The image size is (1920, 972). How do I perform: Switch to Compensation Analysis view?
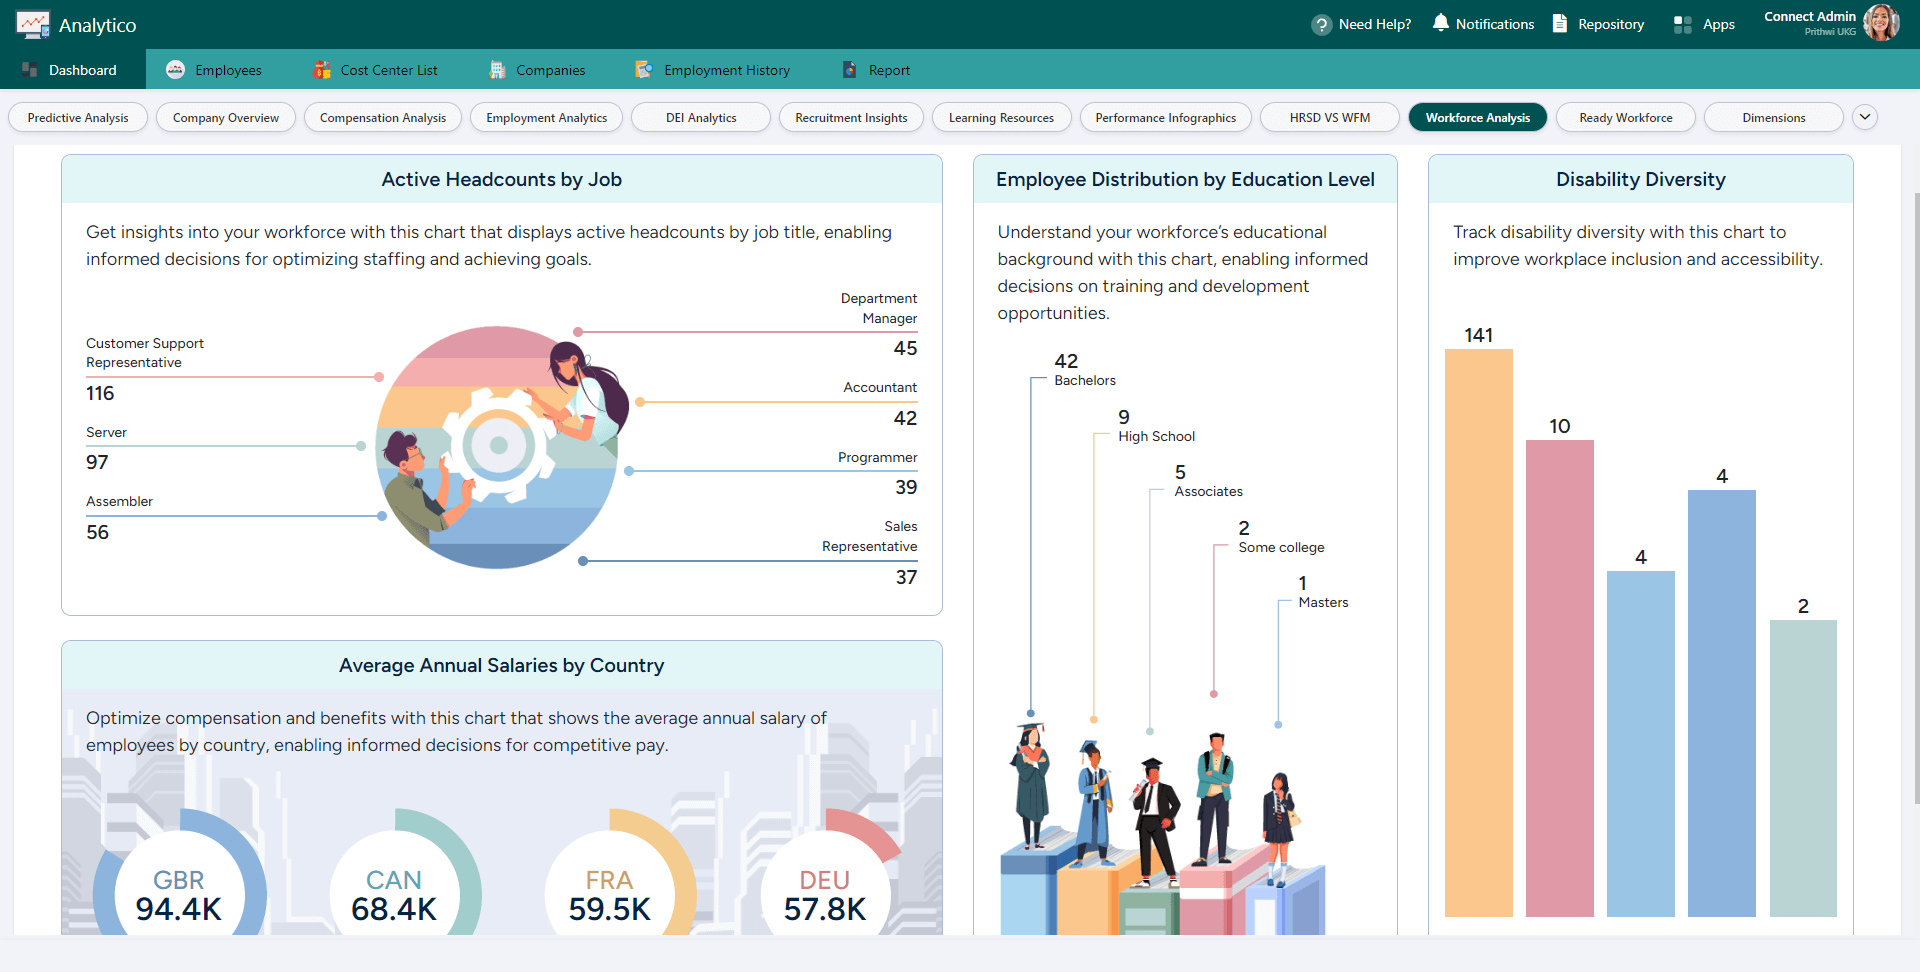tap(382, 117)
